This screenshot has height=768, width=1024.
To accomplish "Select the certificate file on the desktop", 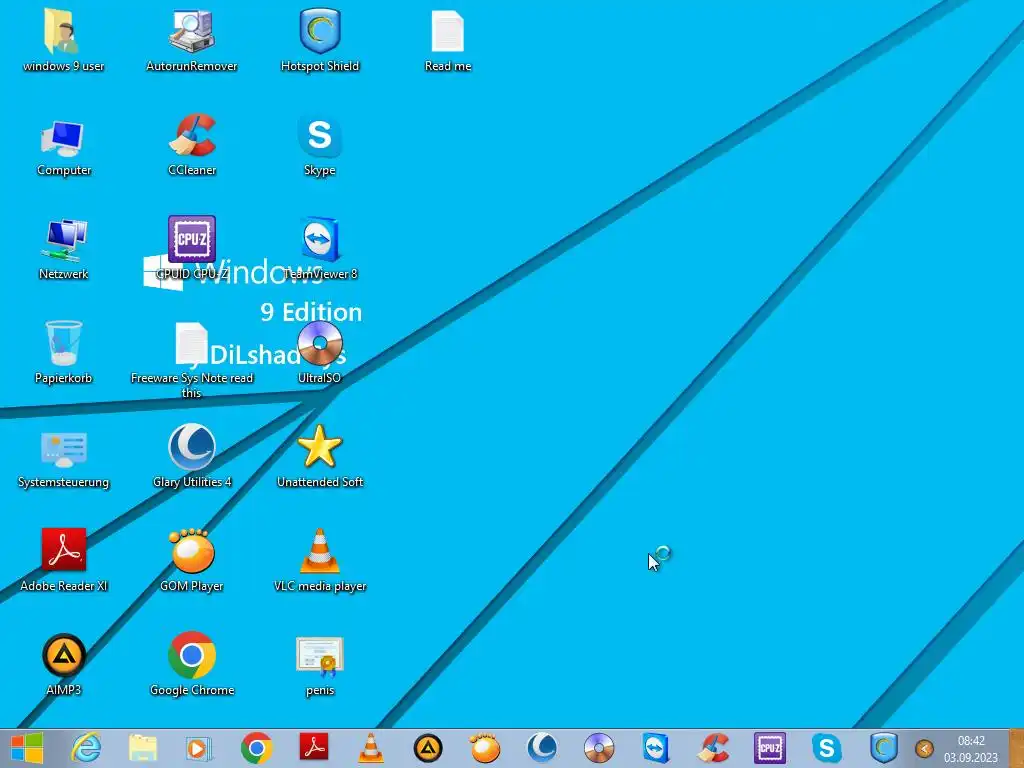I will [x=319, y=666].
